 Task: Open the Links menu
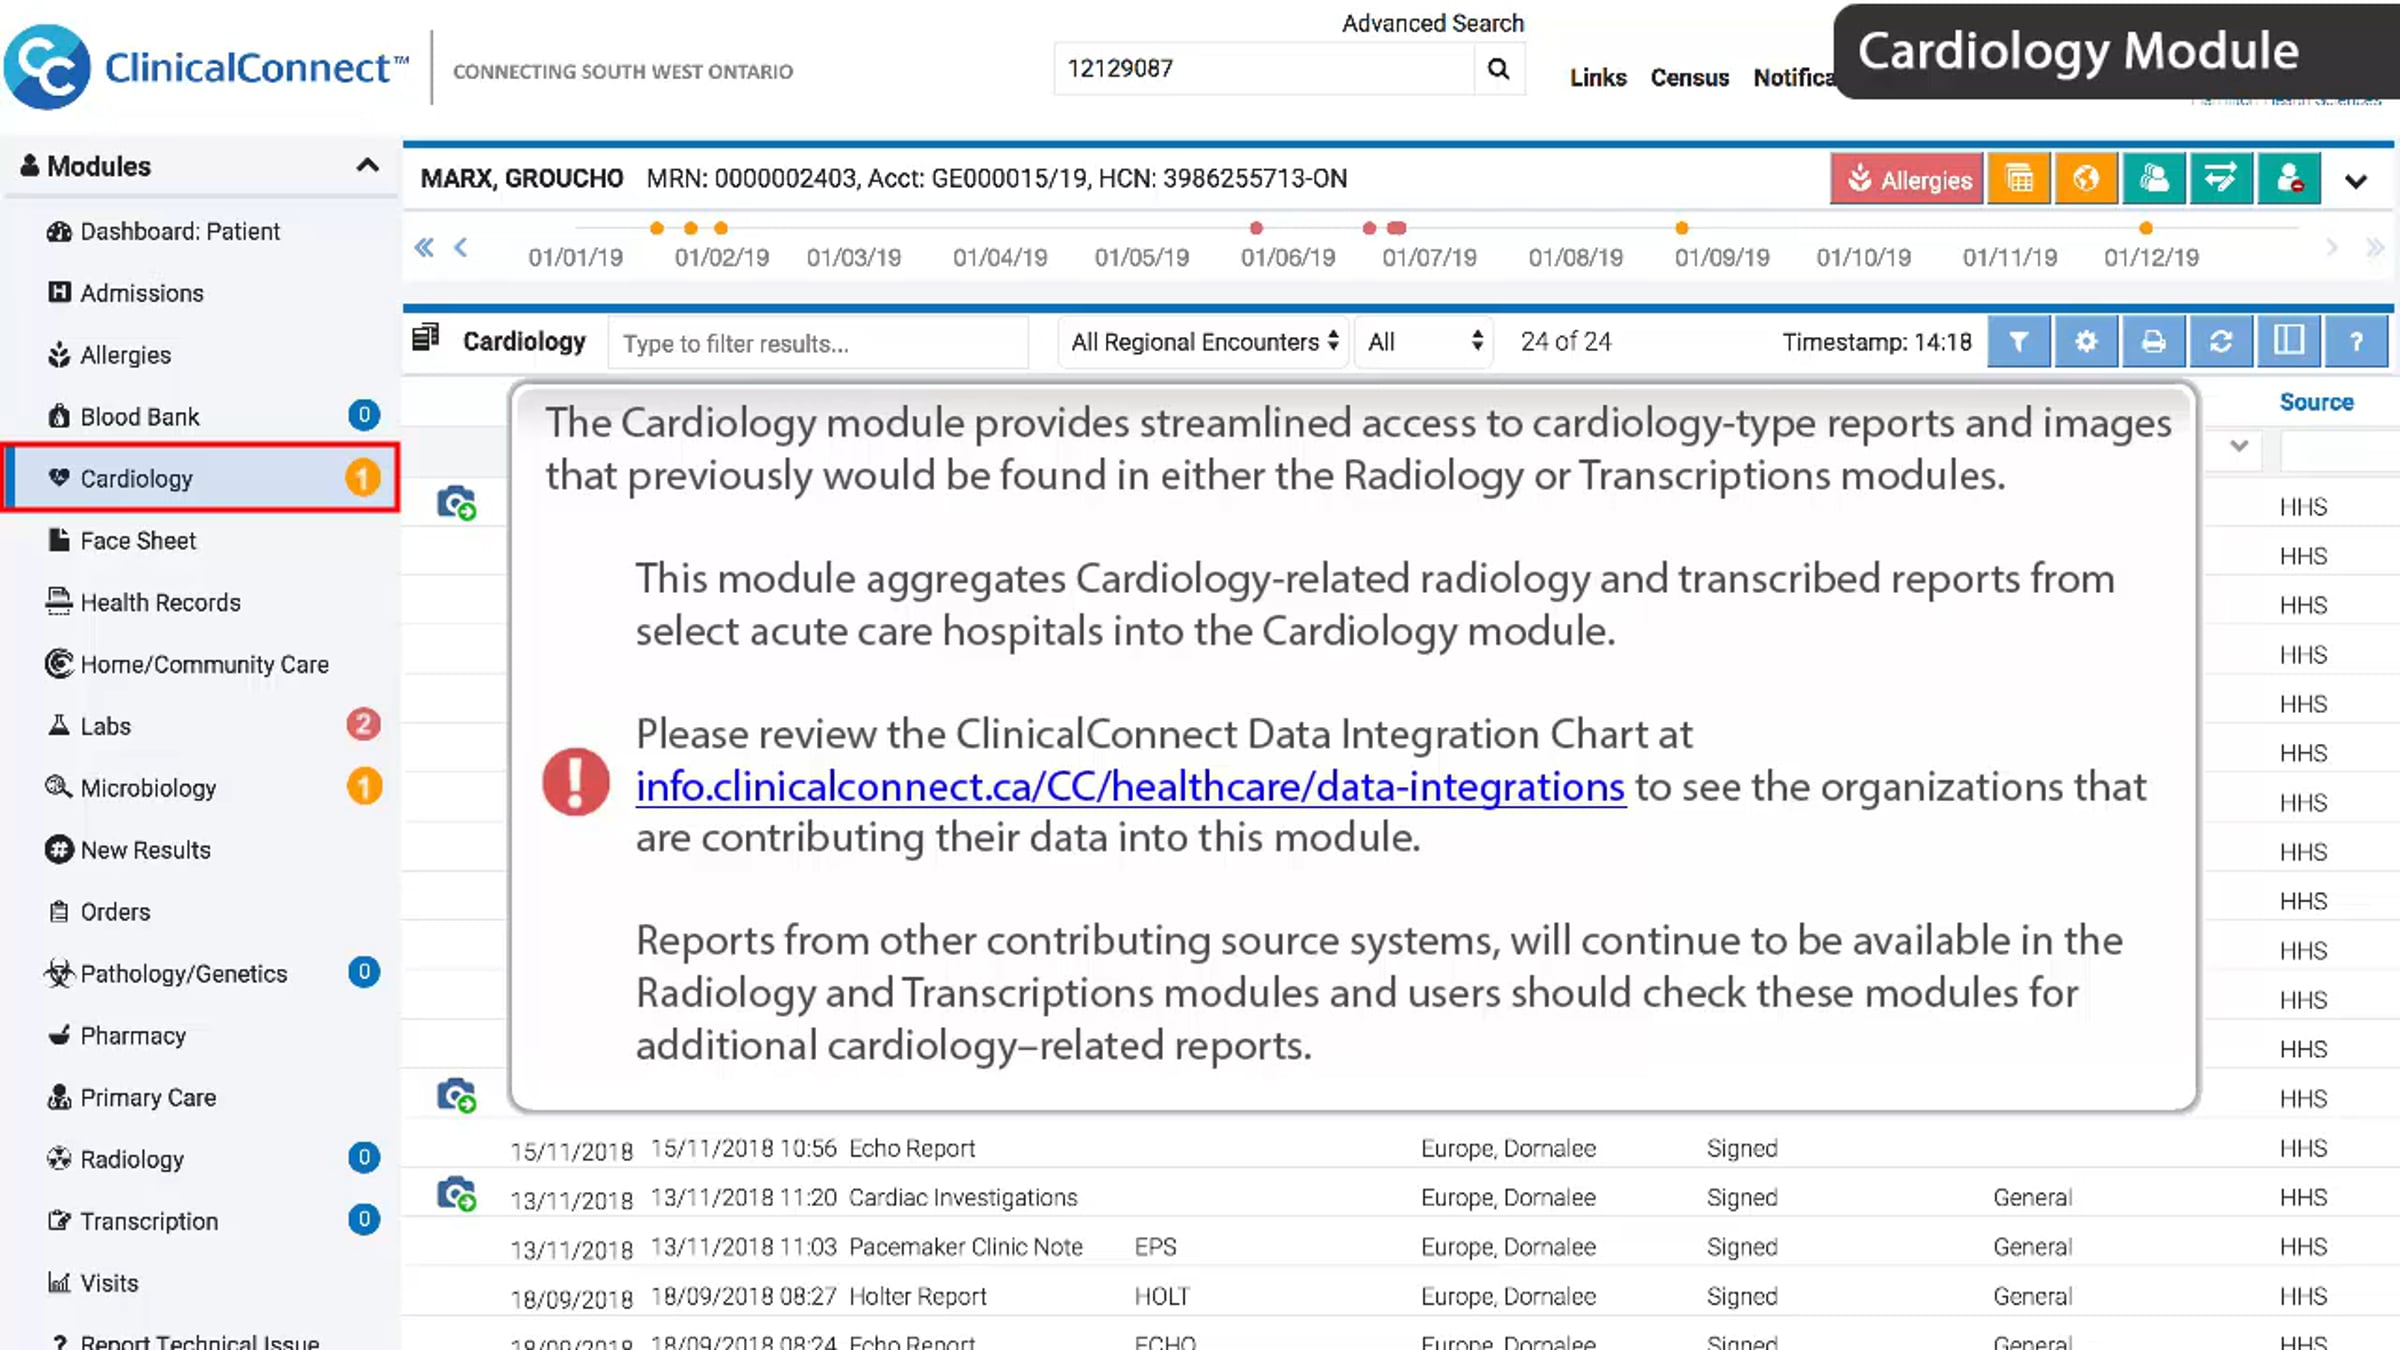(x=1598, y=78)
